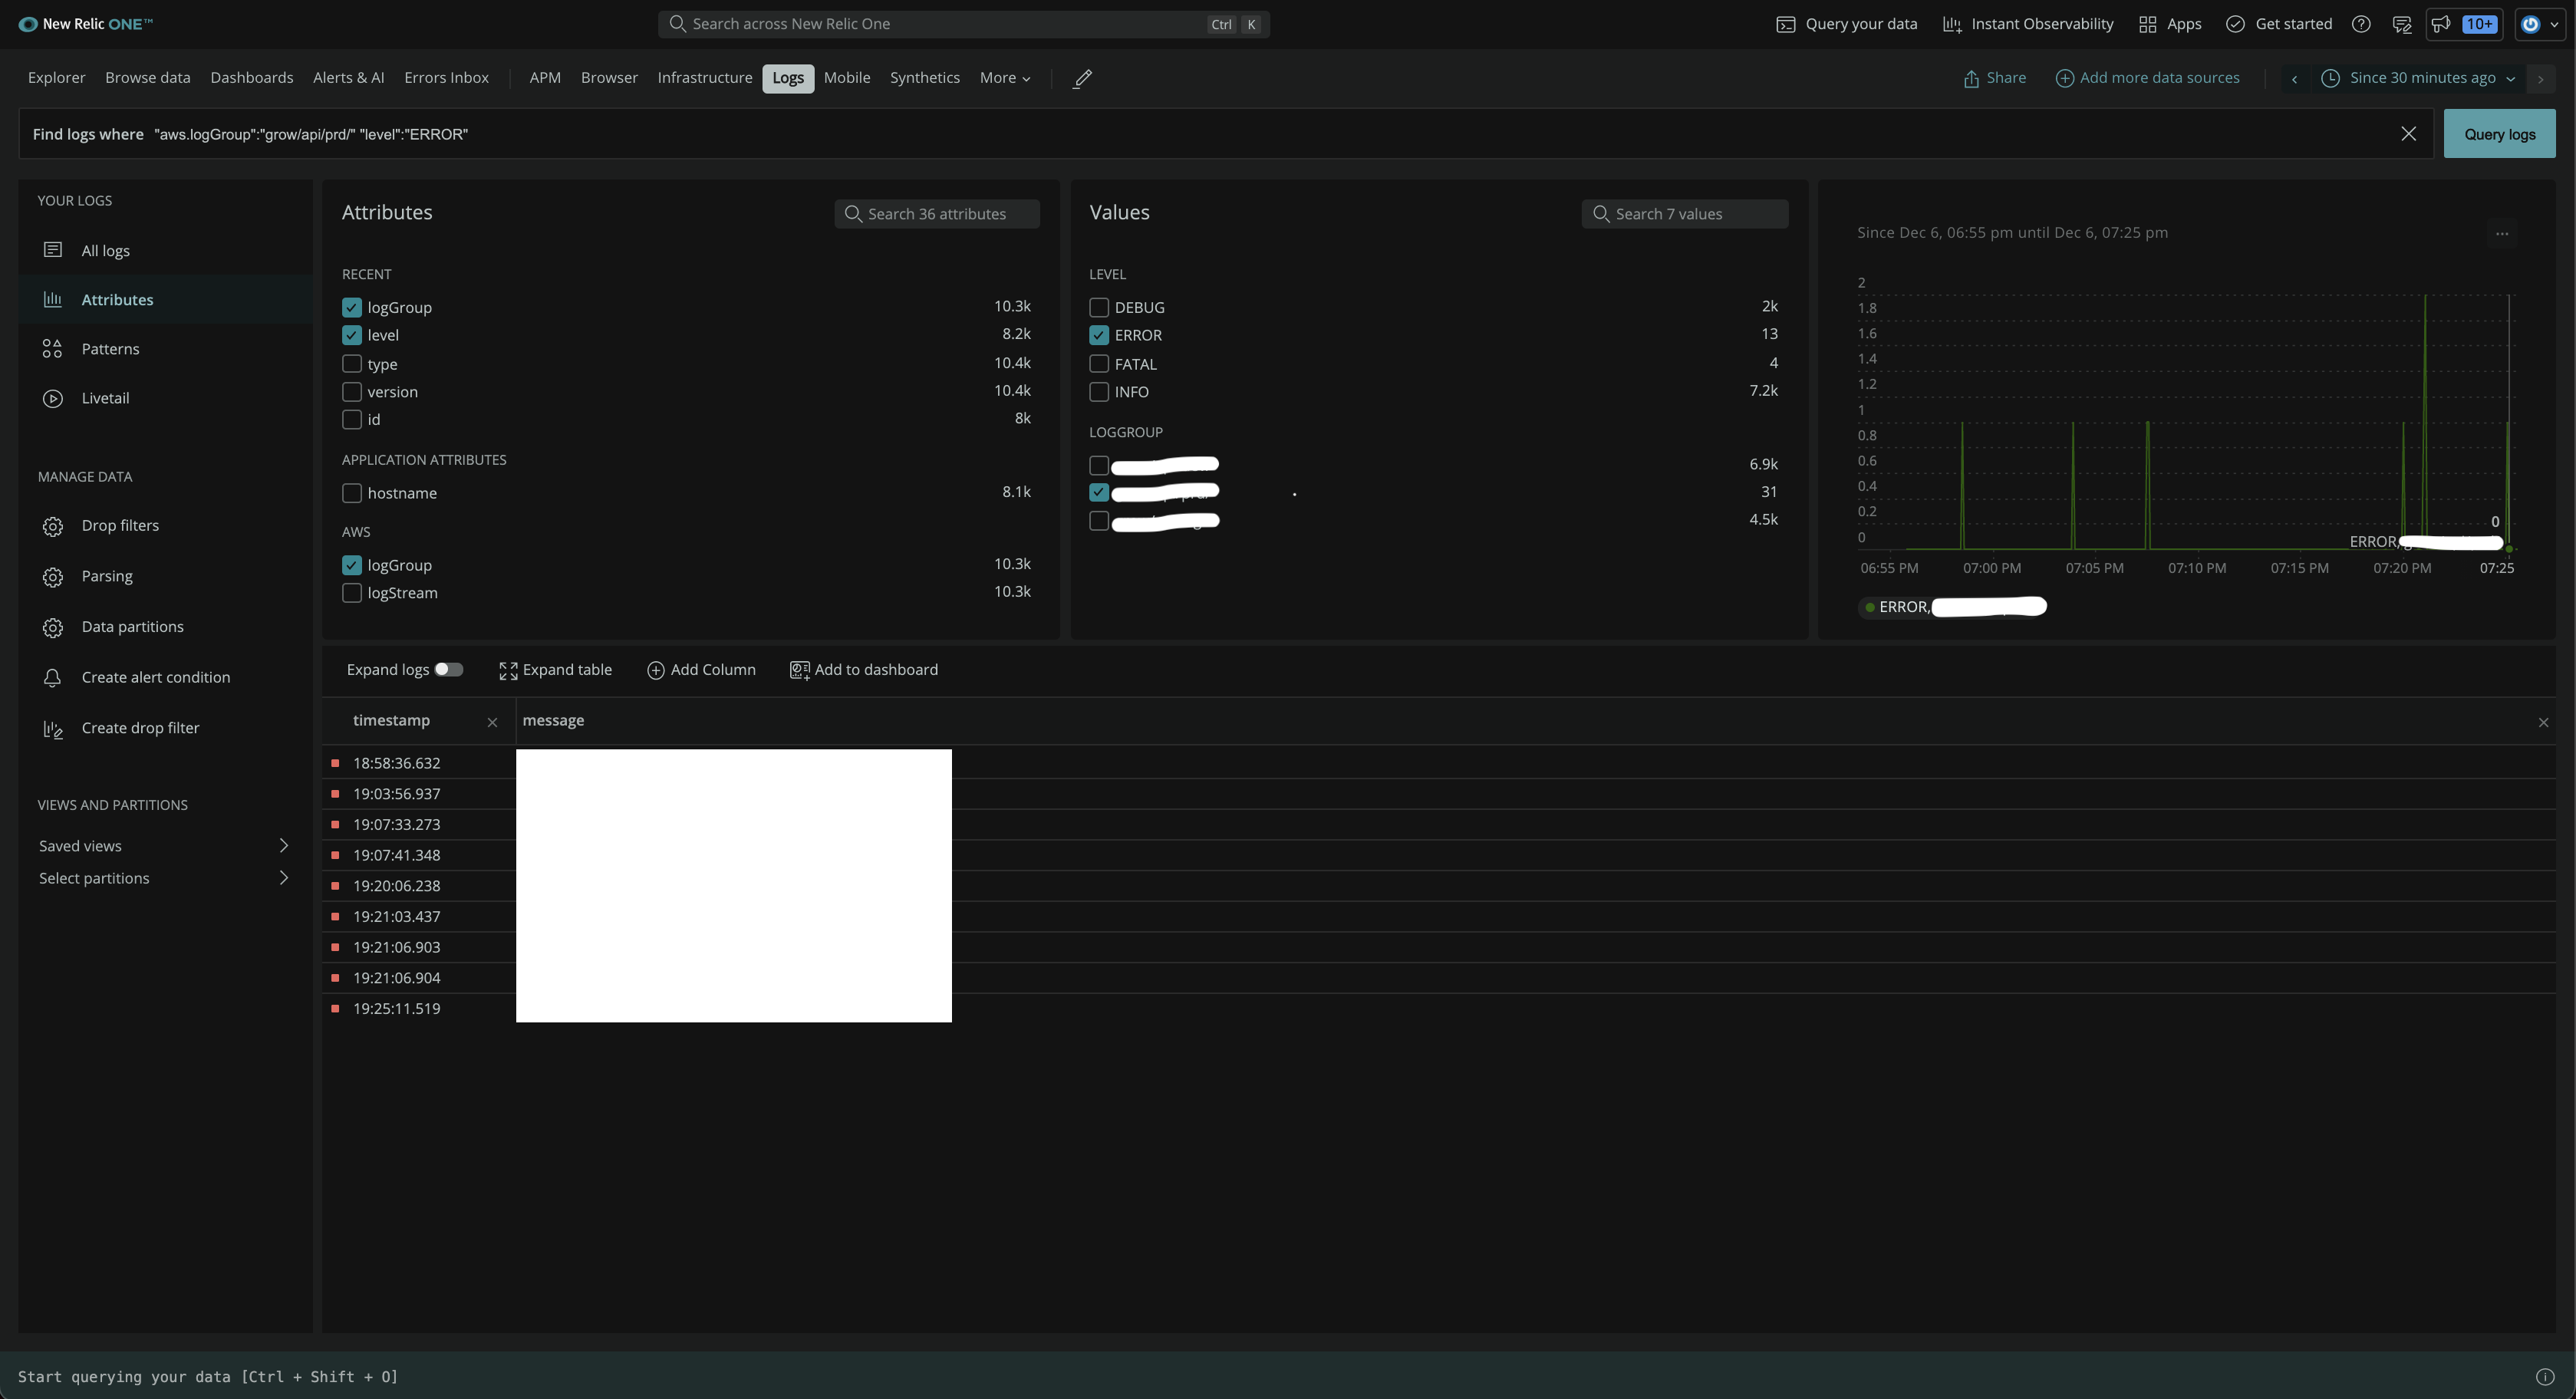The width and height of the screenshot is (2576, 1399).
Task: Step time range backward arrow
Action: coord(2294,78)
